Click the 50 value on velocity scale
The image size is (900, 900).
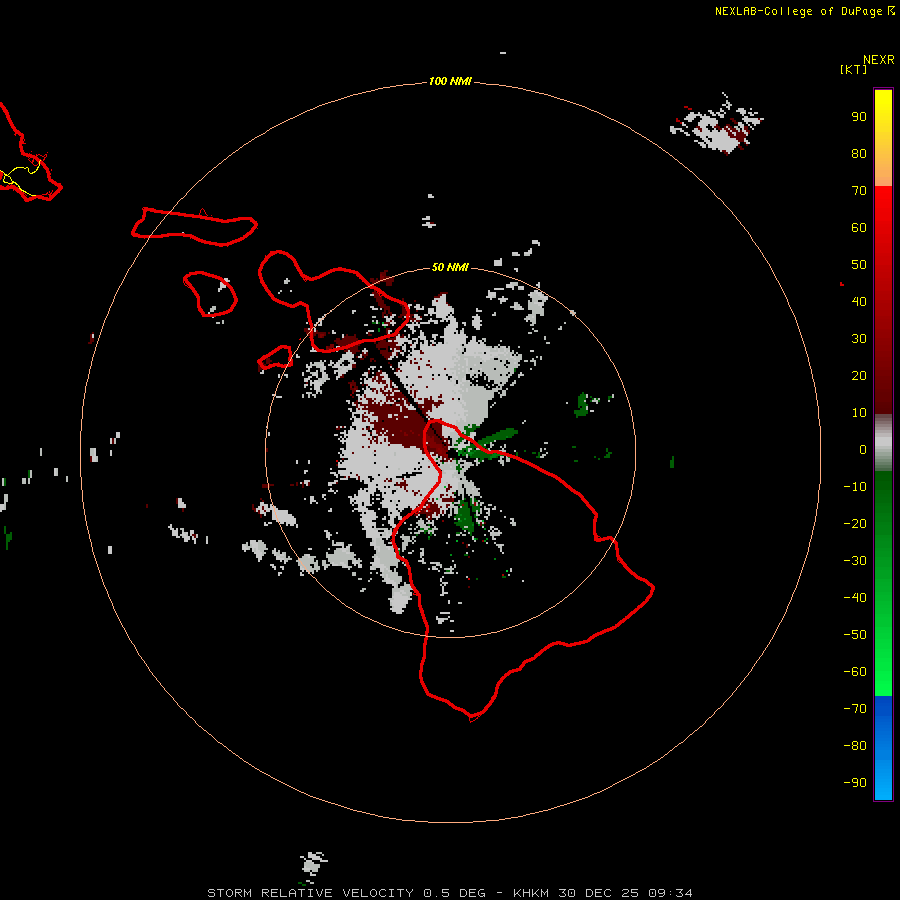pos(859,265)
